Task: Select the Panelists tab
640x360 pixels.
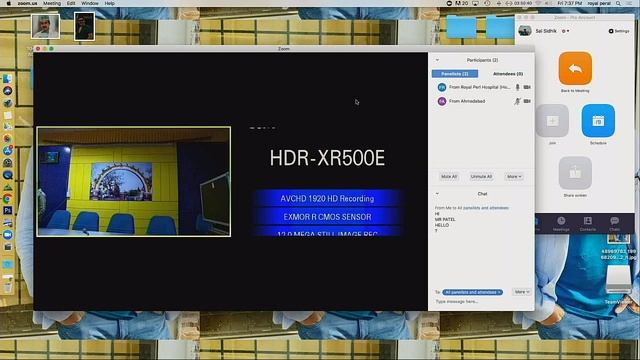Action: tap(455, 74)
